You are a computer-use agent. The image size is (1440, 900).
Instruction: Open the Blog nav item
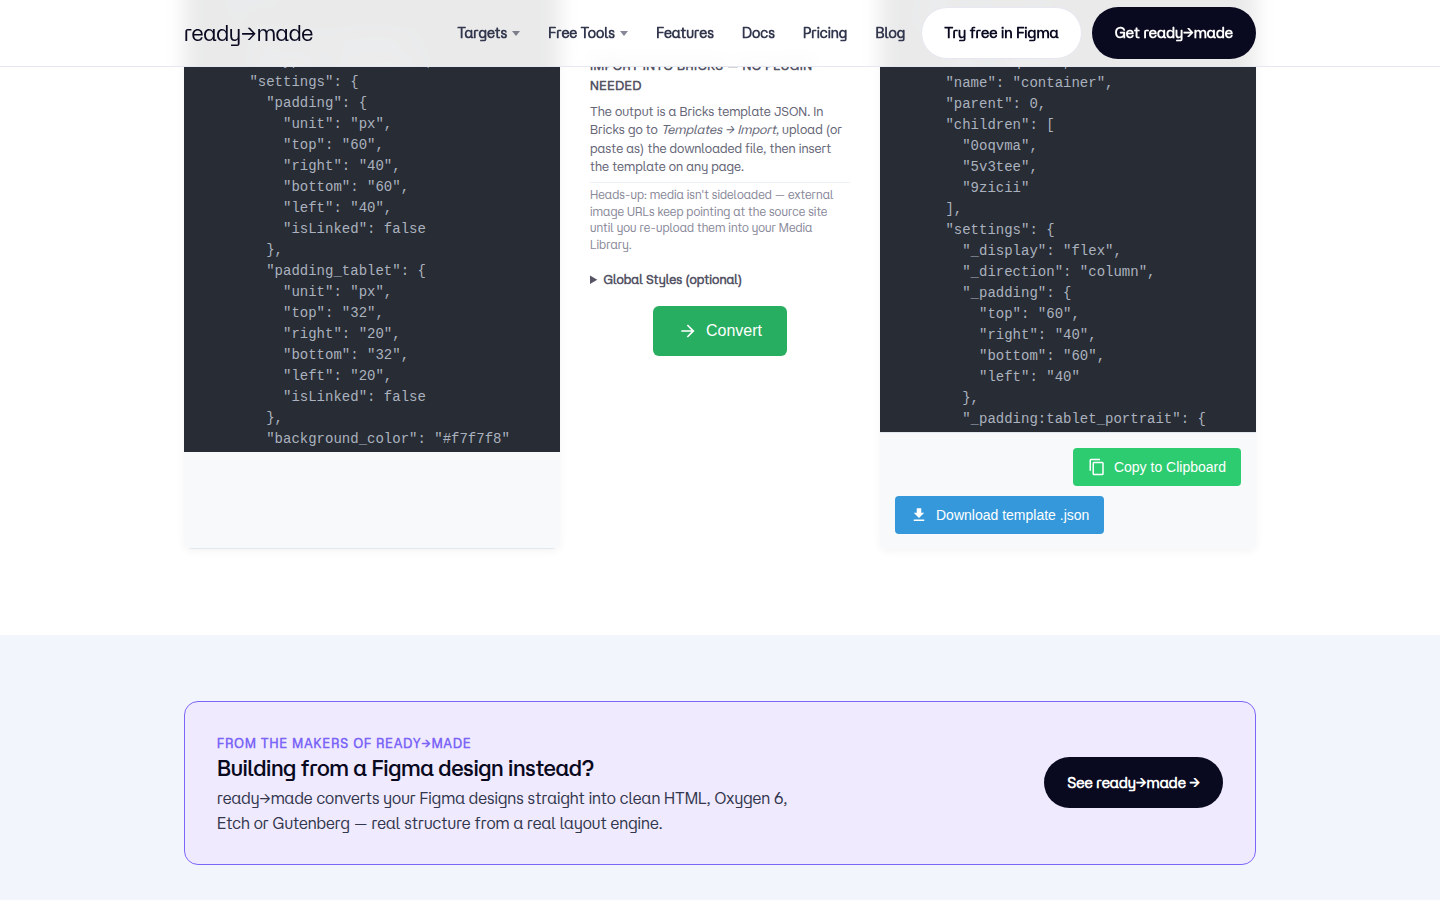coord(890,33)
